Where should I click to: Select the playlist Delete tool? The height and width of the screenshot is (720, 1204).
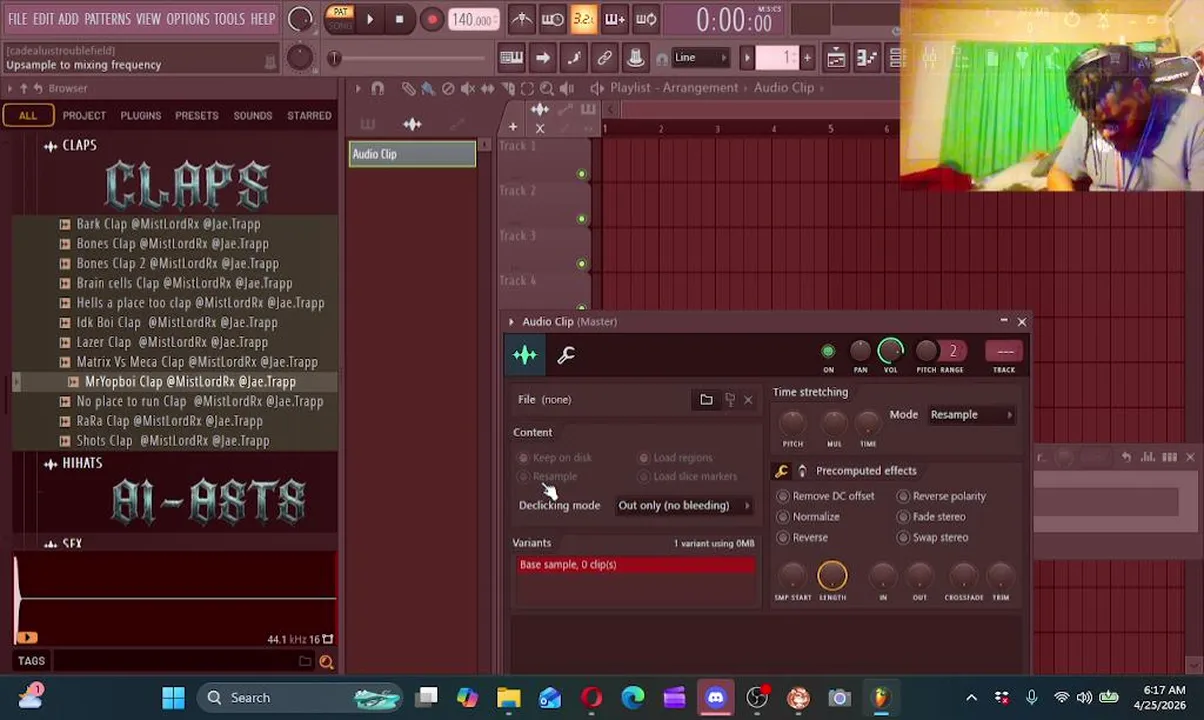[448, 88]
